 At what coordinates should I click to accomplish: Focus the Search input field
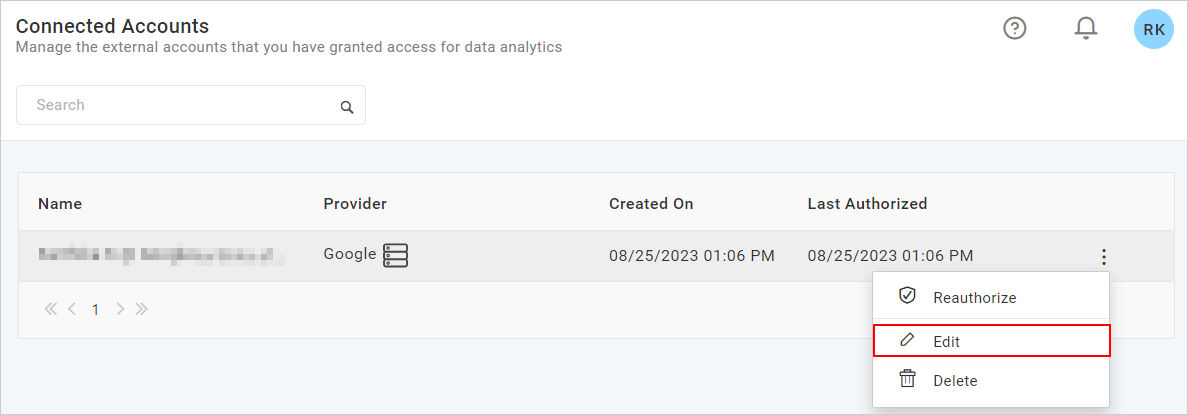coord(180,105)
